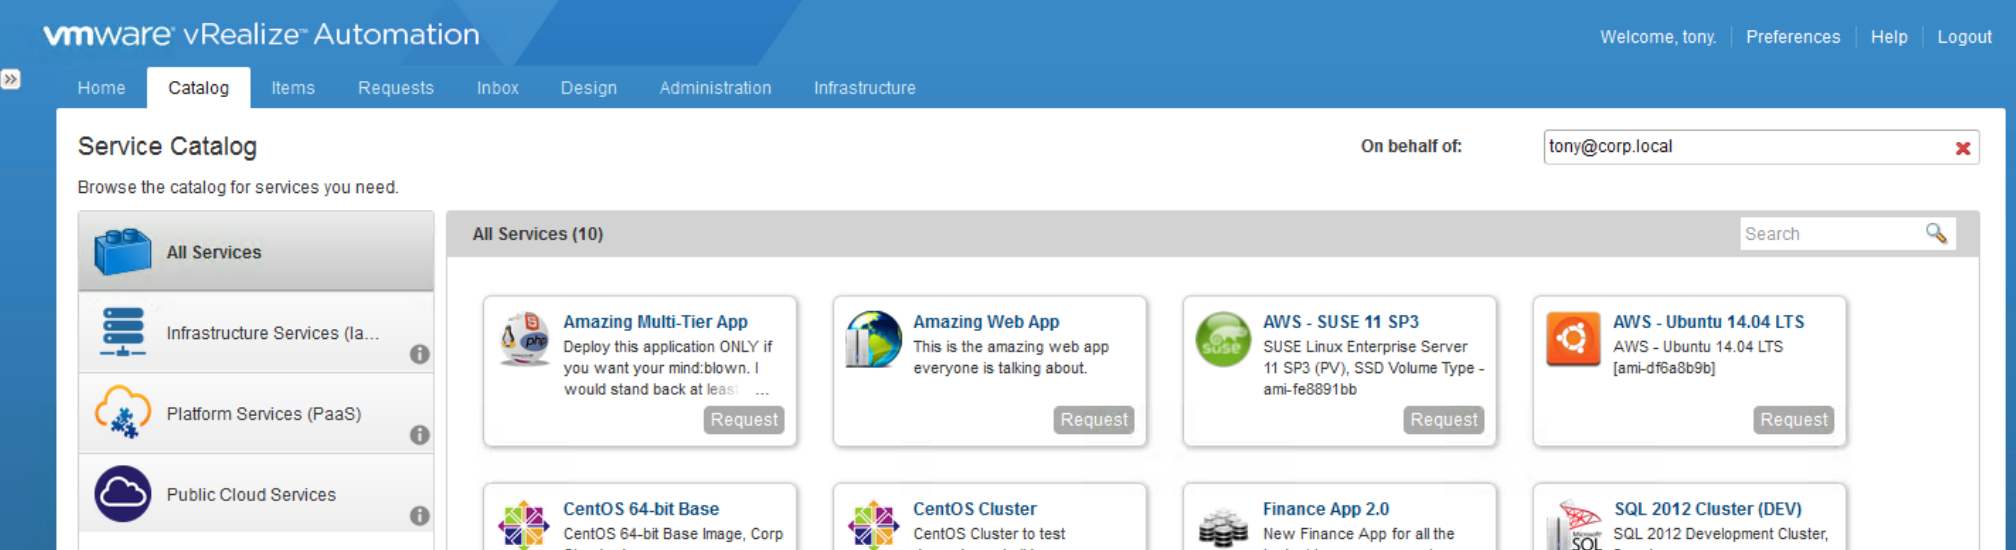2016x550 pixels.
Task: Open the Requests tab
Action: tap(396, 88)
